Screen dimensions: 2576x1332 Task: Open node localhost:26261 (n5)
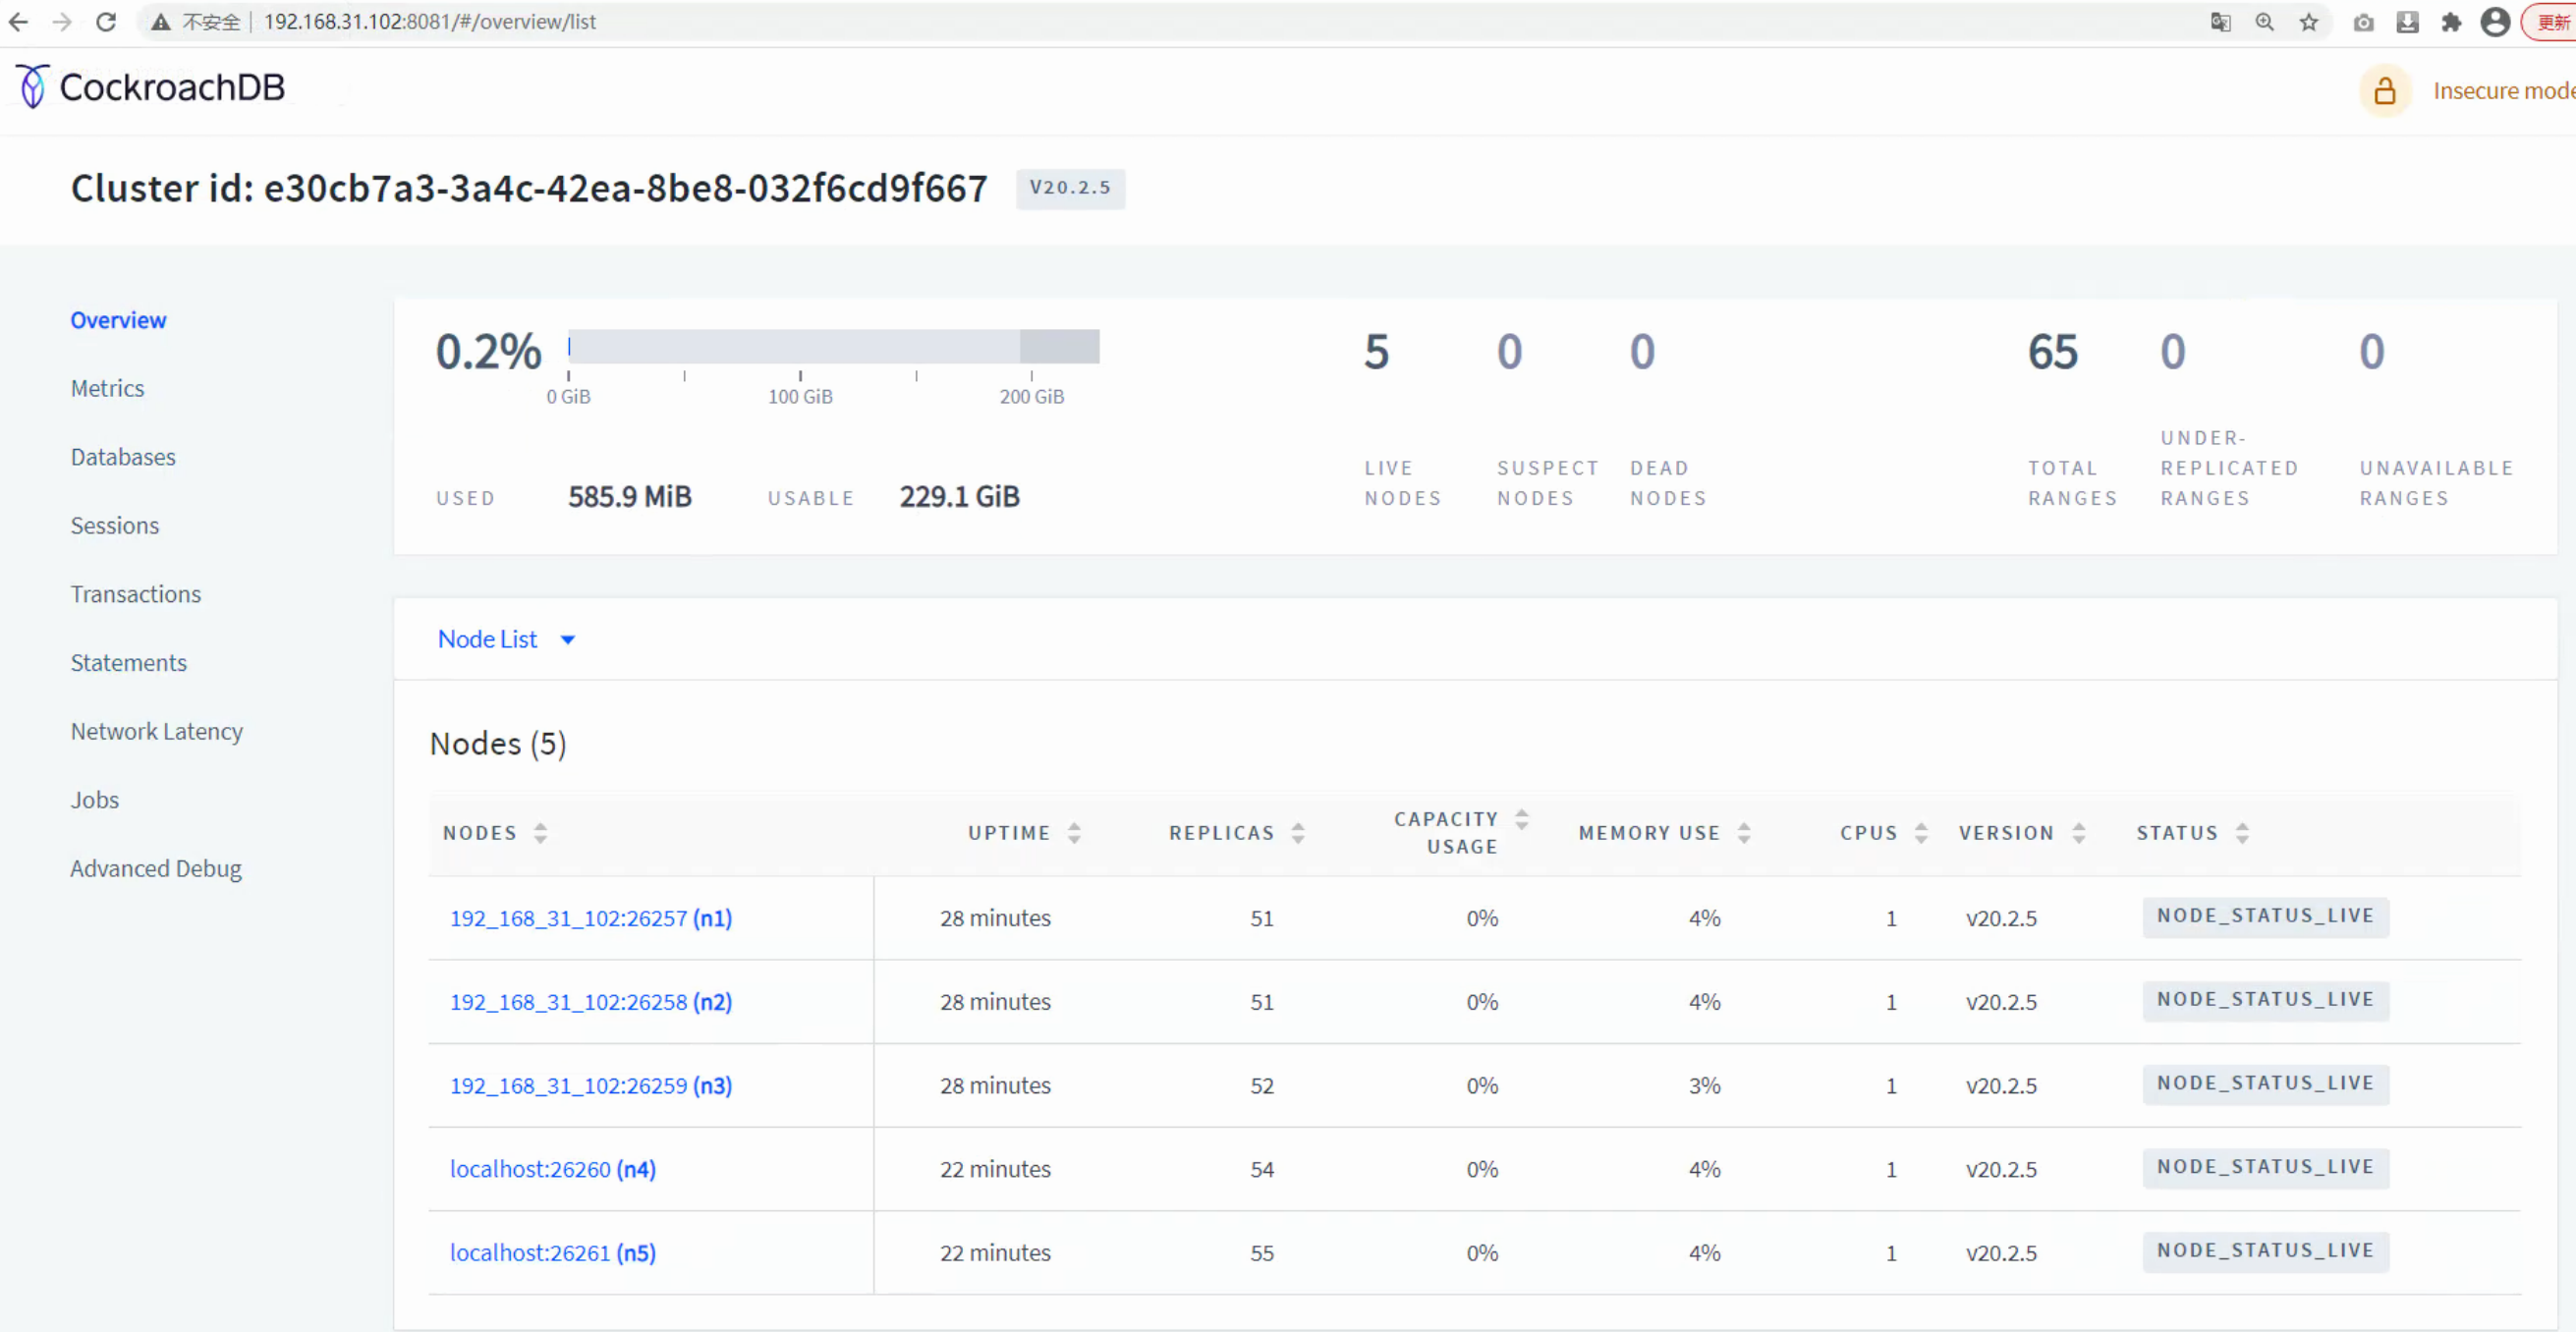click(x=553, y=1254)
